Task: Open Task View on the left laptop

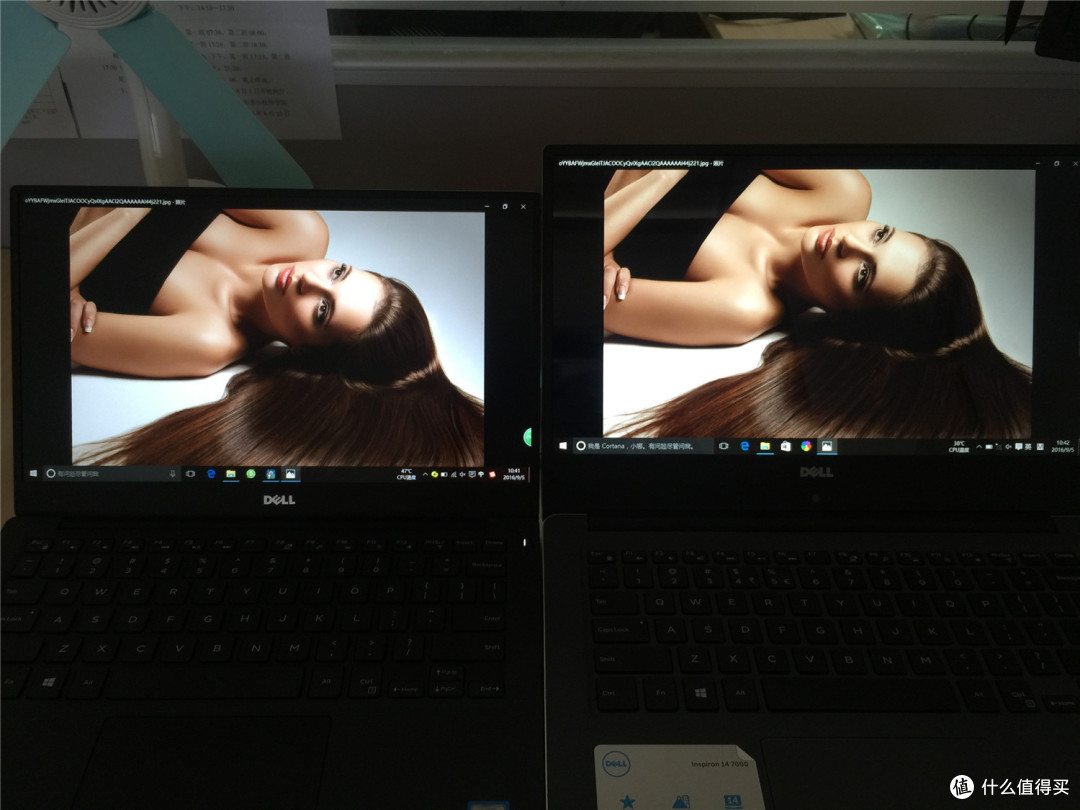Action: [191, 474]
